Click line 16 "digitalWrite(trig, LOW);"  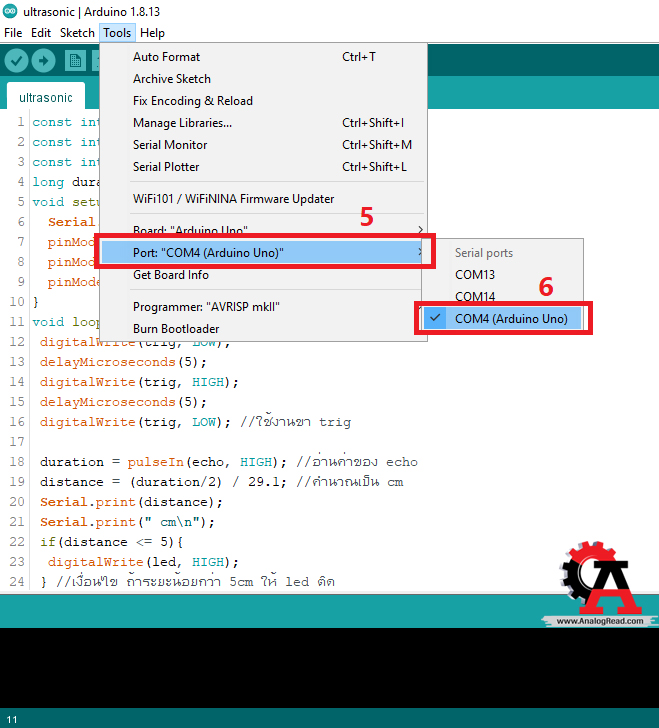135,422
